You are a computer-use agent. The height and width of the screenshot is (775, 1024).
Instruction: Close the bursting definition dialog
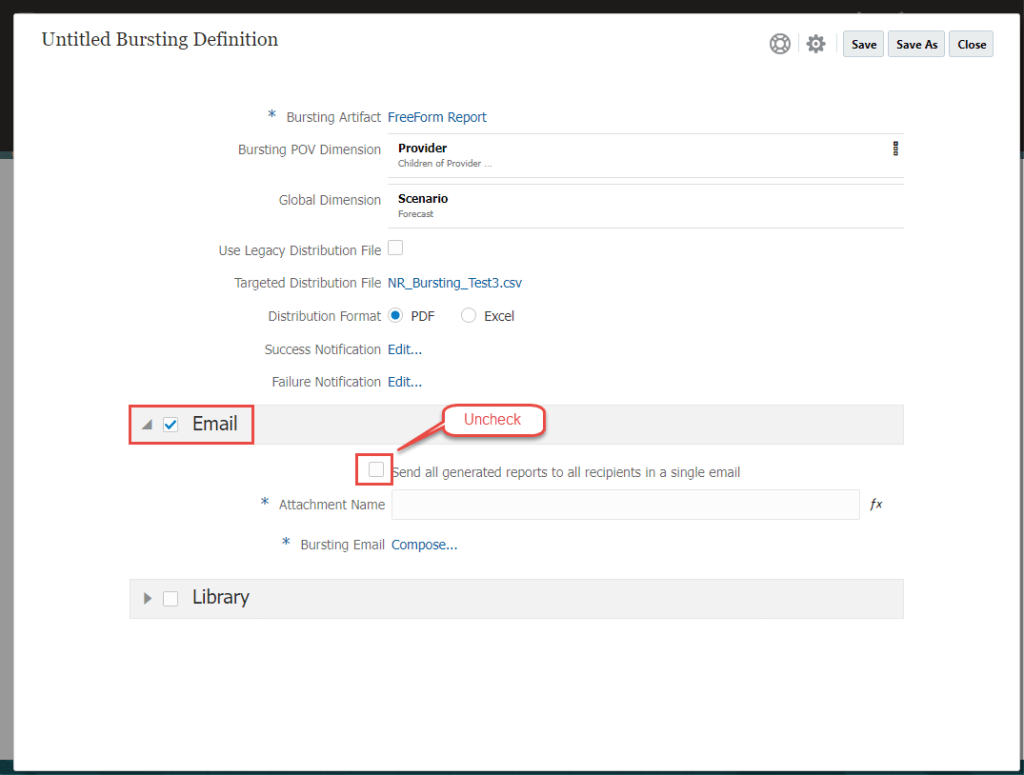point(971,44)
